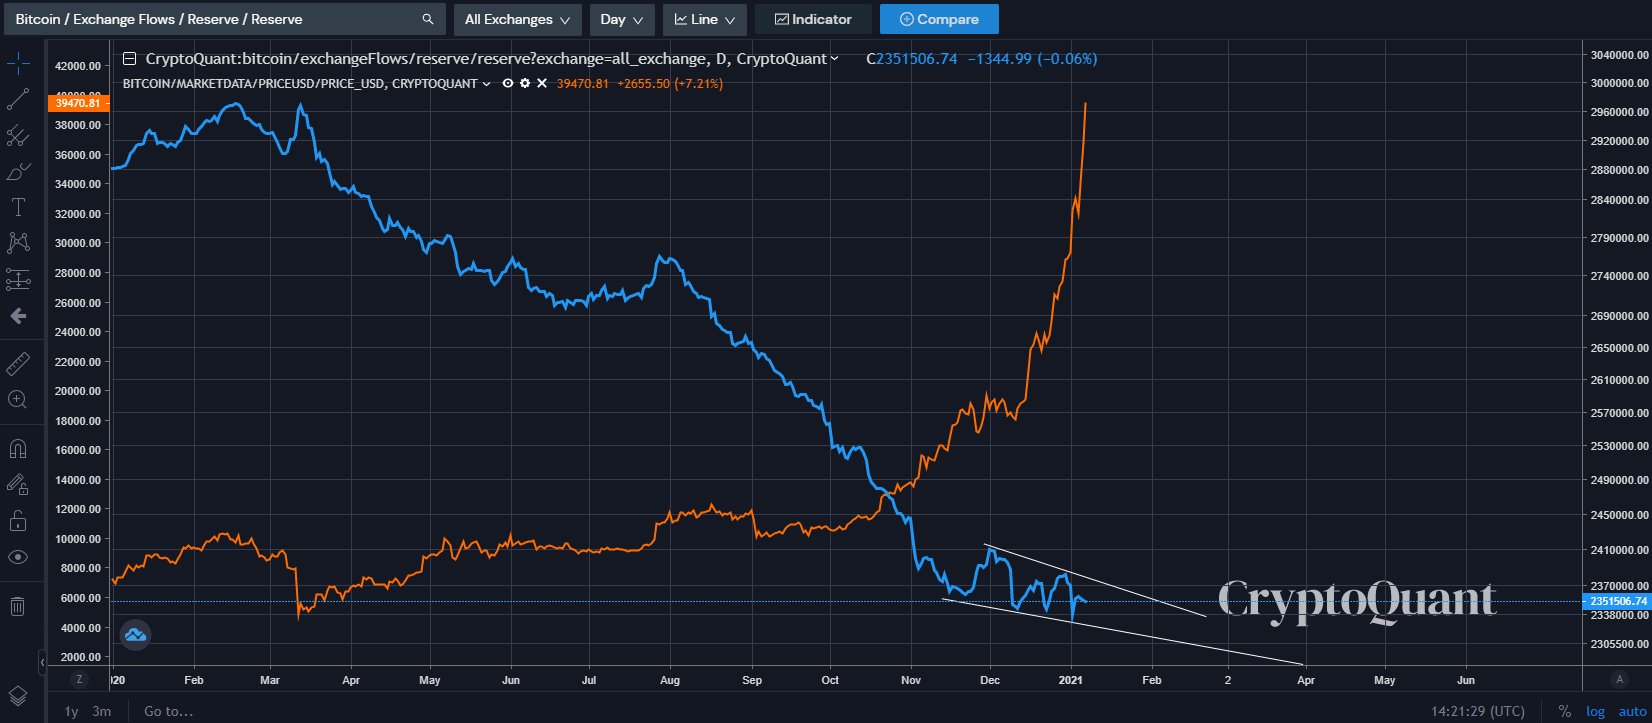Toggle log scale mode
Viewport: 1652px width, 723px height.
pos(1596,711)
